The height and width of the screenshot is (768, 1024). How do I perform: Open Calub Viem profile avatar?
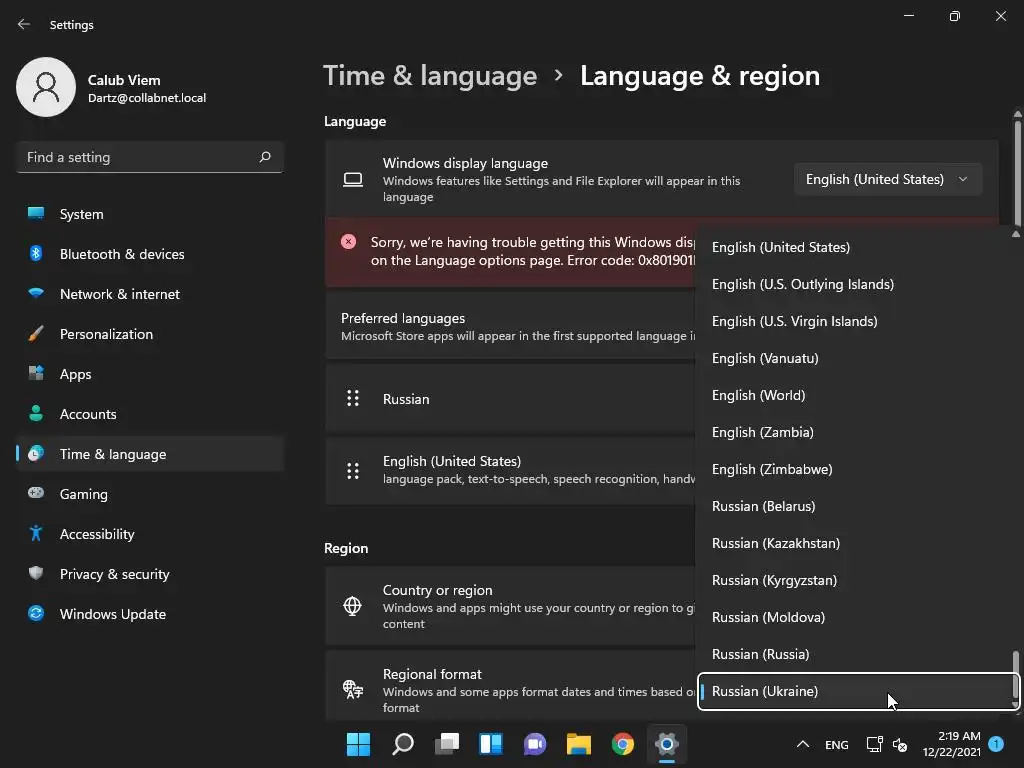pos(46,87)
